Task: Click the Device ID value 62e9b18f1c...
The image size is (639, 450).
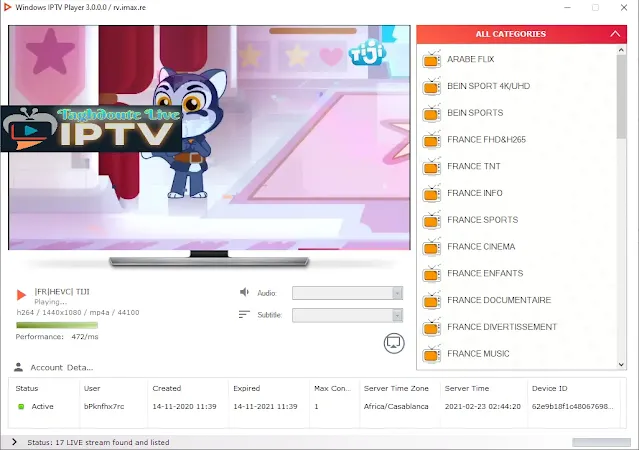Action: pyautogui.click(x=572, y=406)
